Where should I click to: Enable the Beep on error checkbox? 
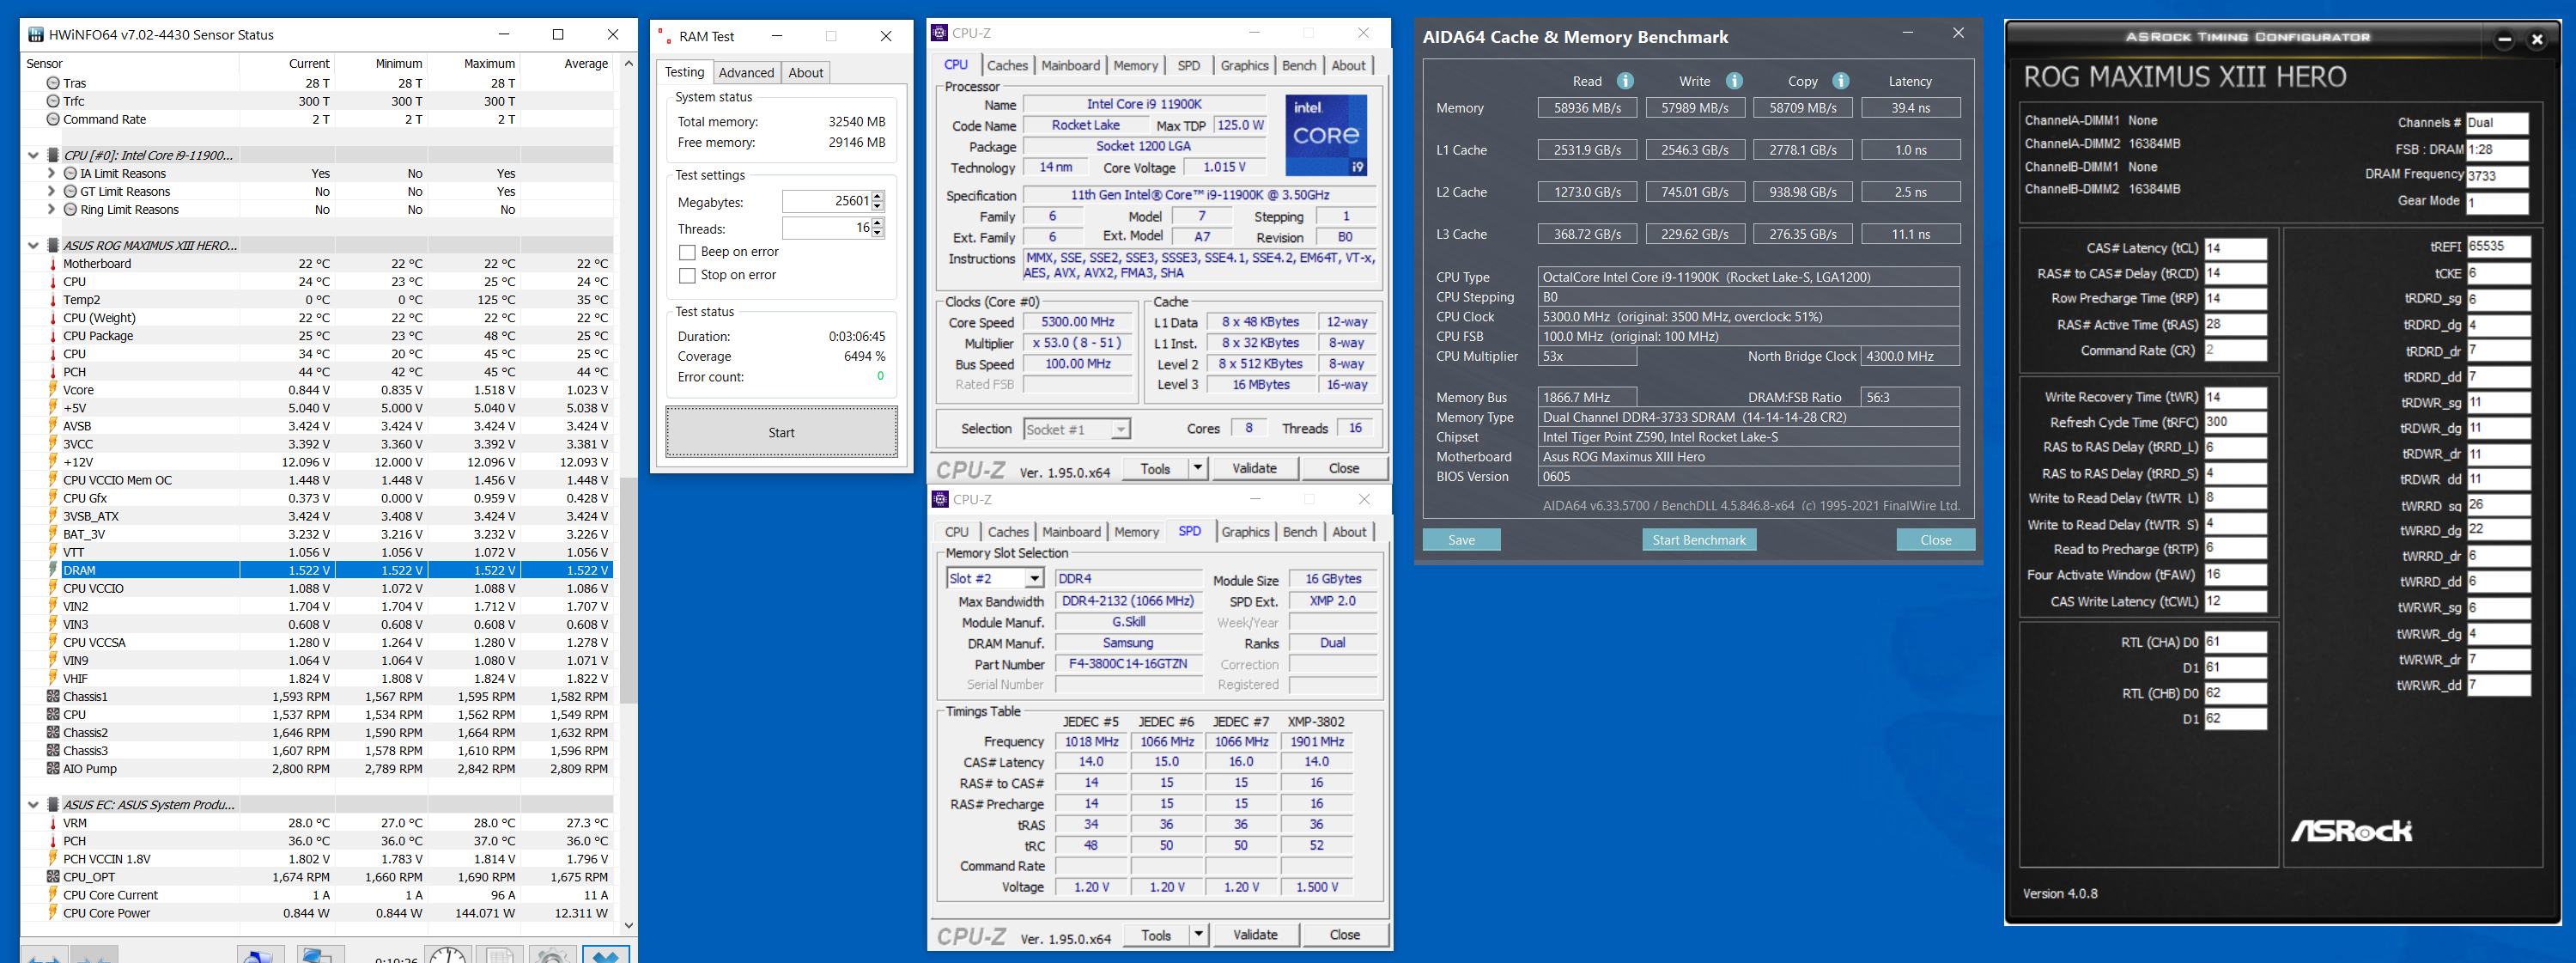tap(687, 252)
